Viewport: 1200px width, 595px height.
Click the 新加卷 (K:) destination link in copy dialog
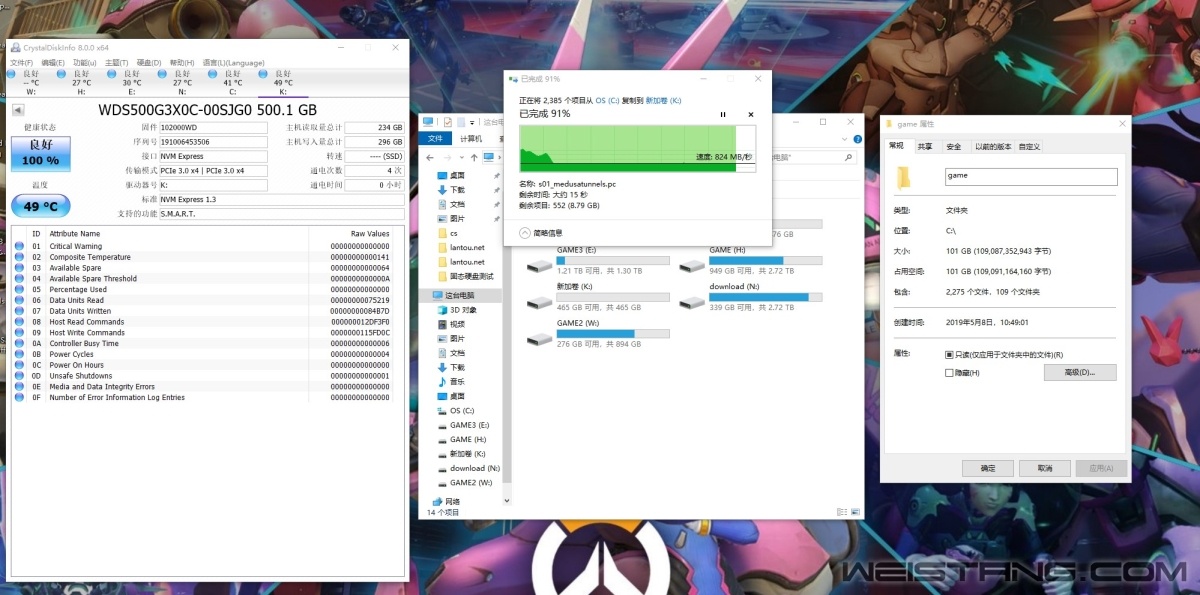(663, 100)
